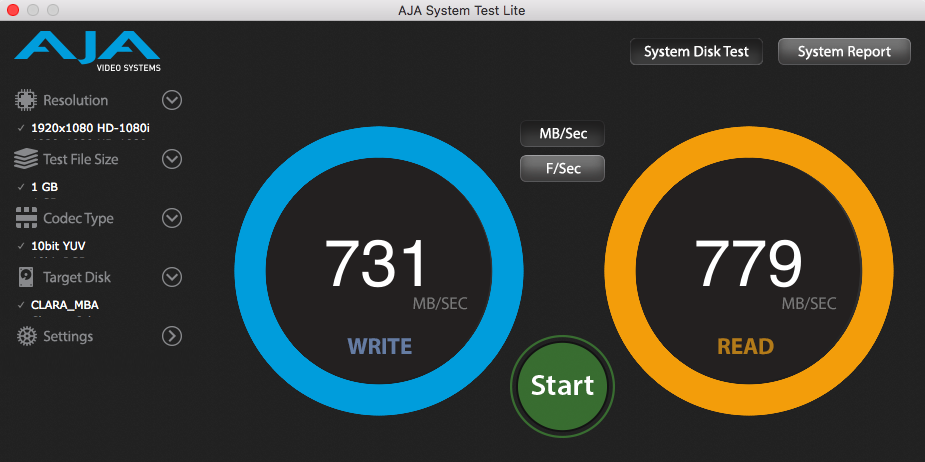Click the 779 read speed value
925x462 pixels.
pyautogui.click(x=748, y=264)
